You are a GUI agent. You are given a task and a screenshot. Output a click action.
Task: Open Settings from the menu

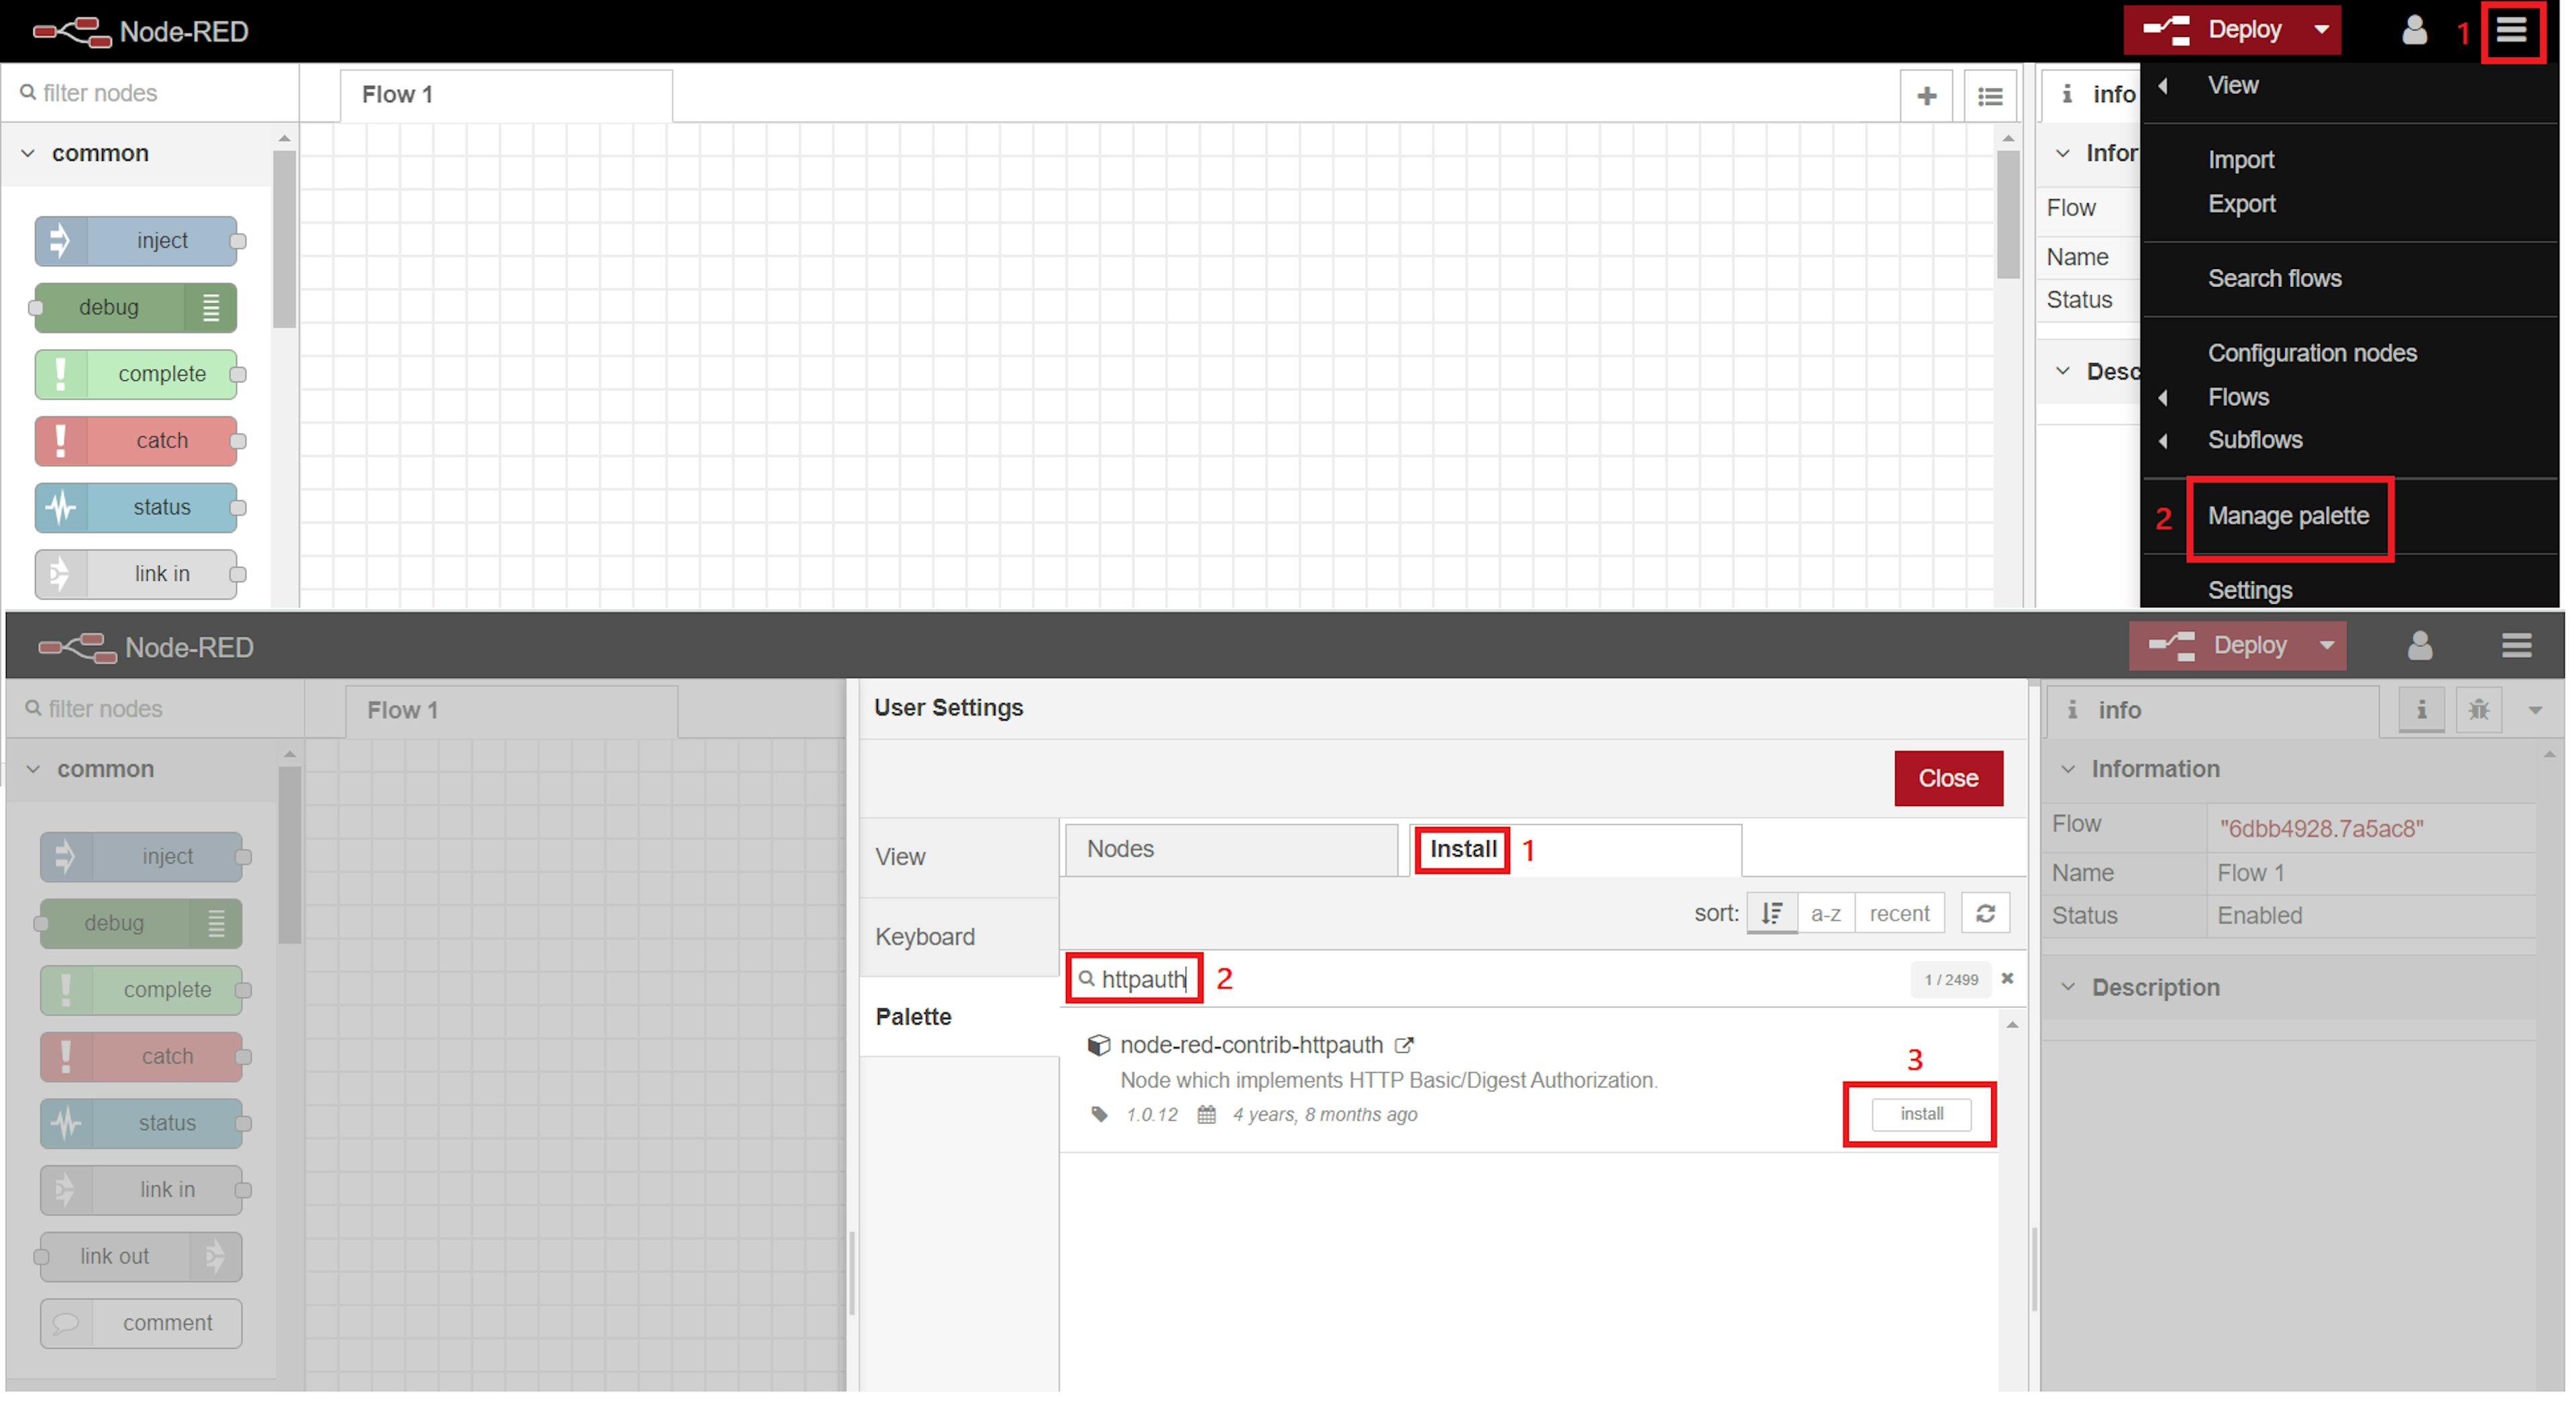point(2350,590)
